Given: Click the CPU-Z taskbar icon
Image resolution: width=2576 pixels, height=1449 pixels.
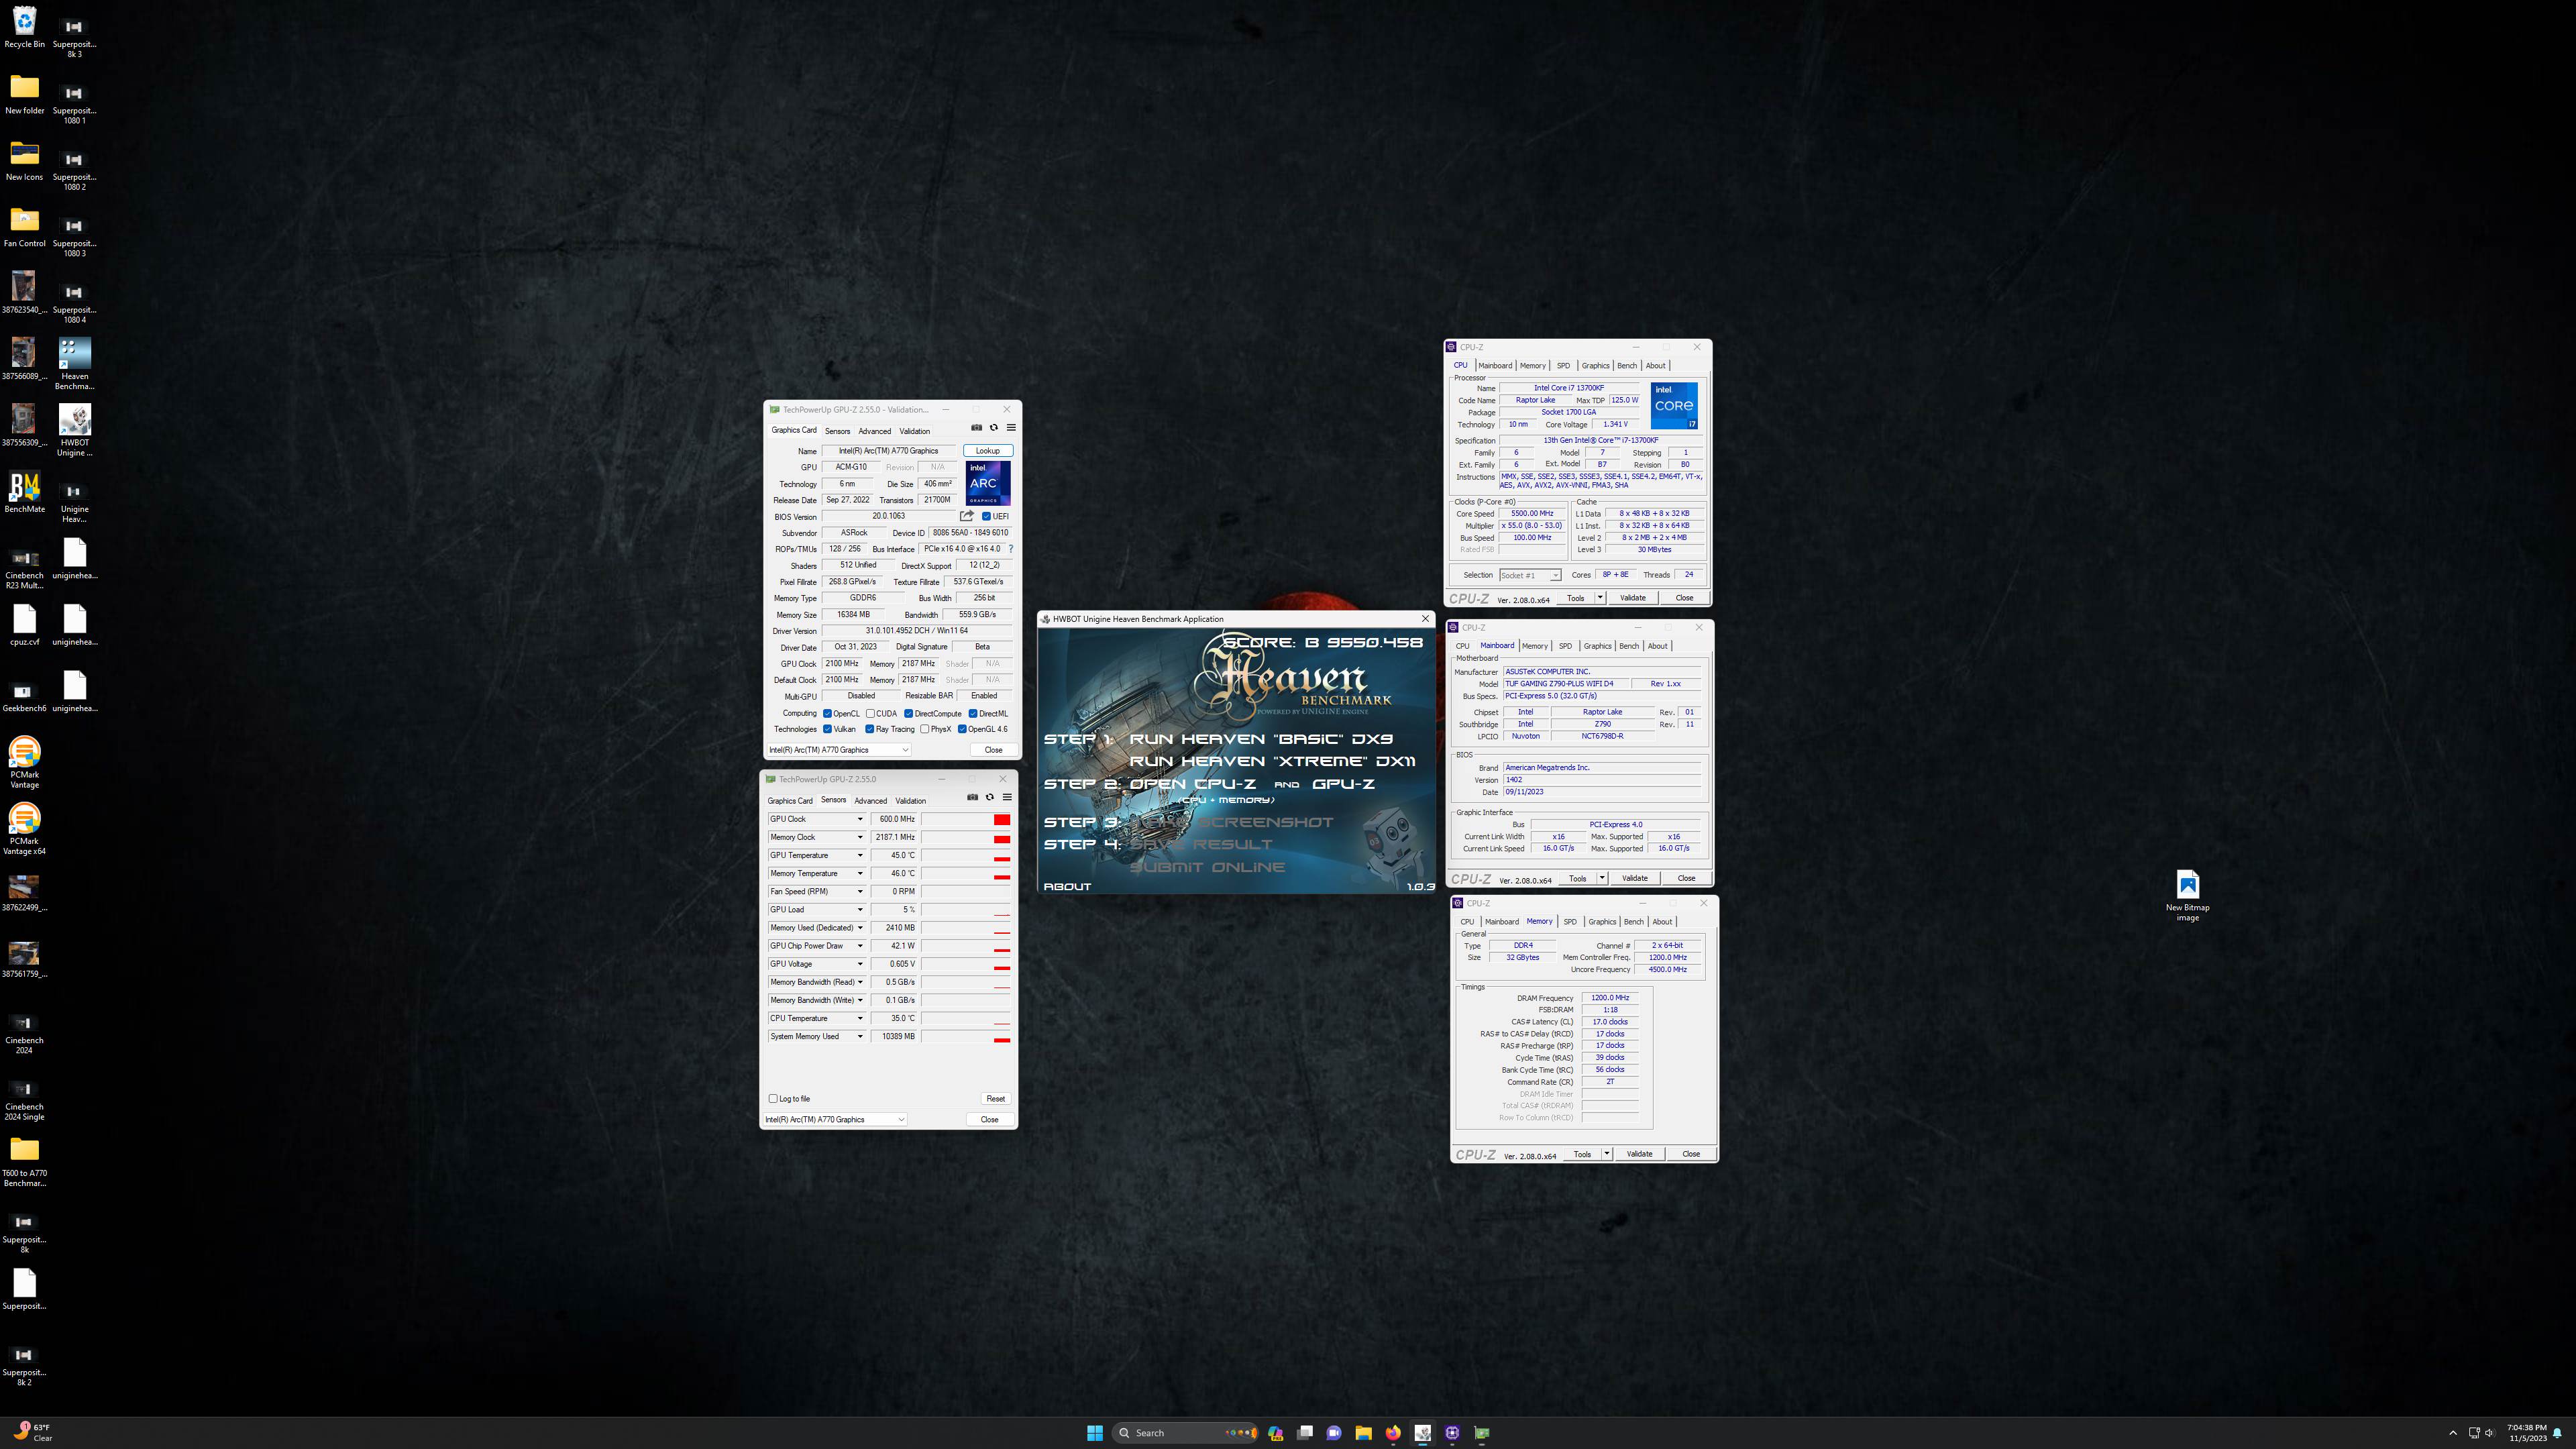Looking at the screenshot, I should pyautogui.click(x=1452, y=1433).
